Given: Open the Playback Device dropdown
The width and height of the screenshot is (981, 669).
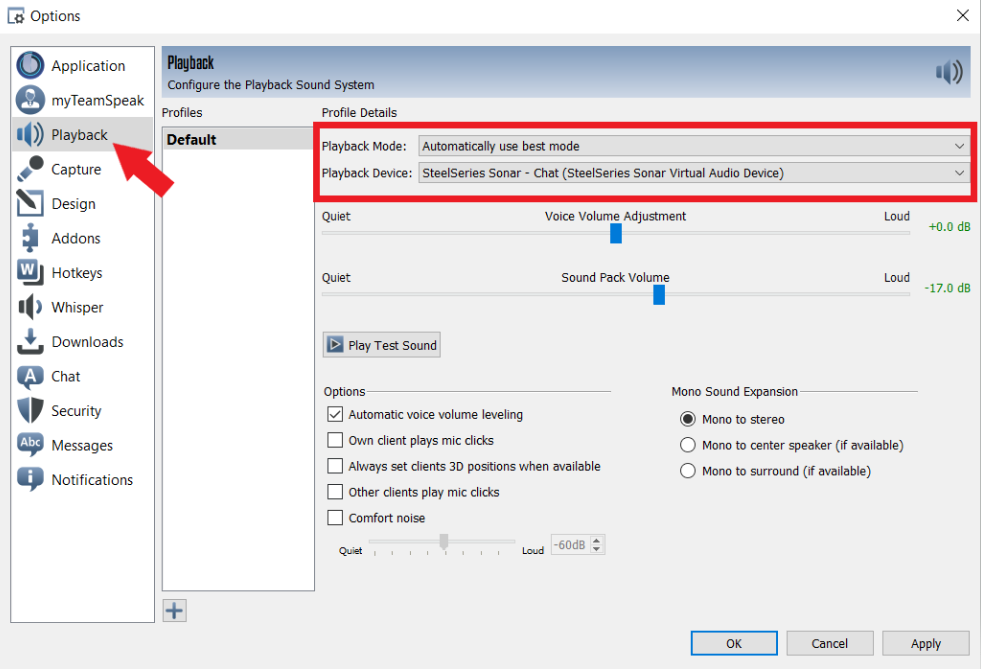Looking at the screenshot, I should coord(694,173).
